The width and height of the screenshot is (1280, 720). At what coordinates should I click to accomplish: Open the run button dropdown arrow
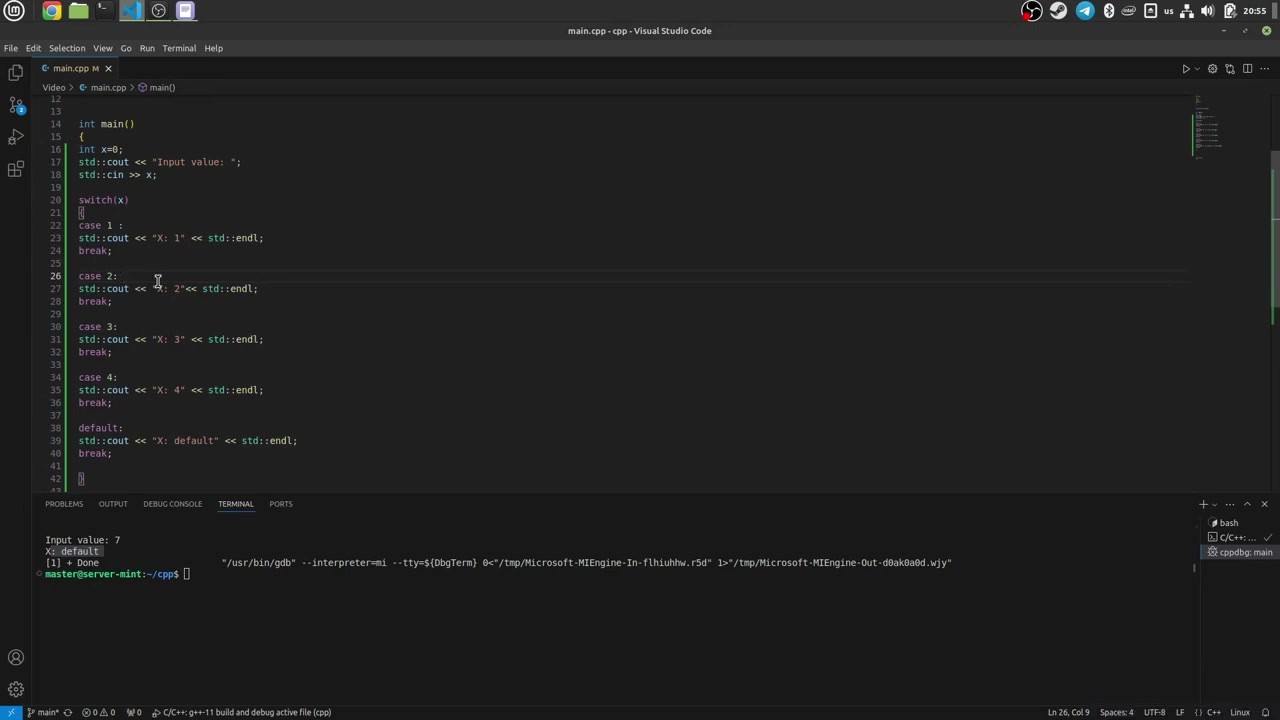[x=1198, y=69]
